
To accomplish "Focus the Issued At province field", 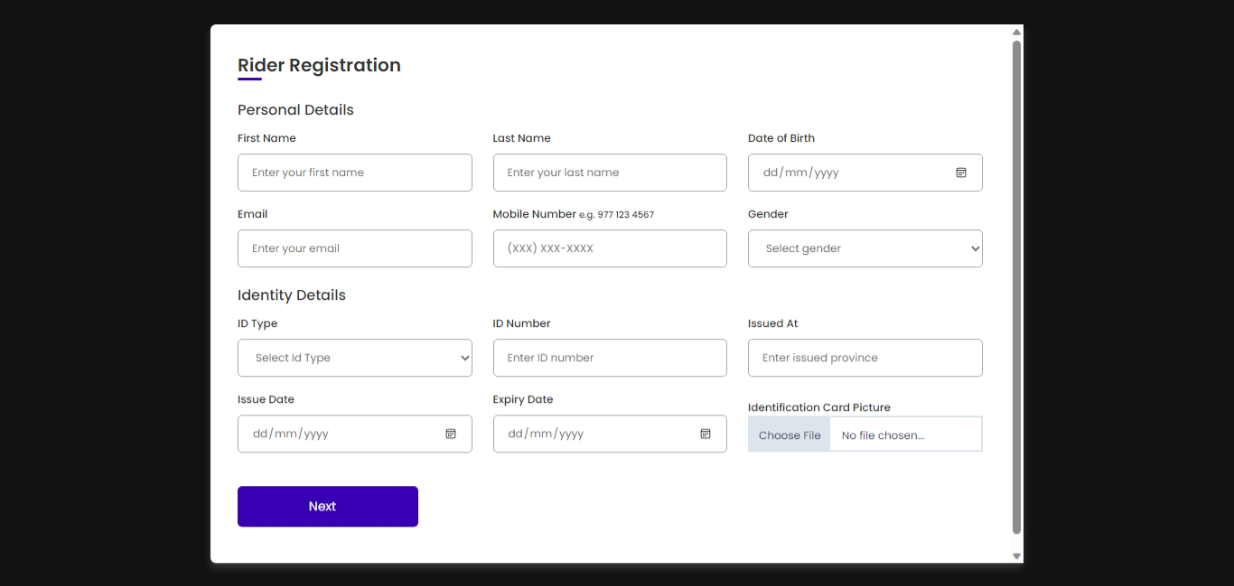I will [x=865, y=358].
